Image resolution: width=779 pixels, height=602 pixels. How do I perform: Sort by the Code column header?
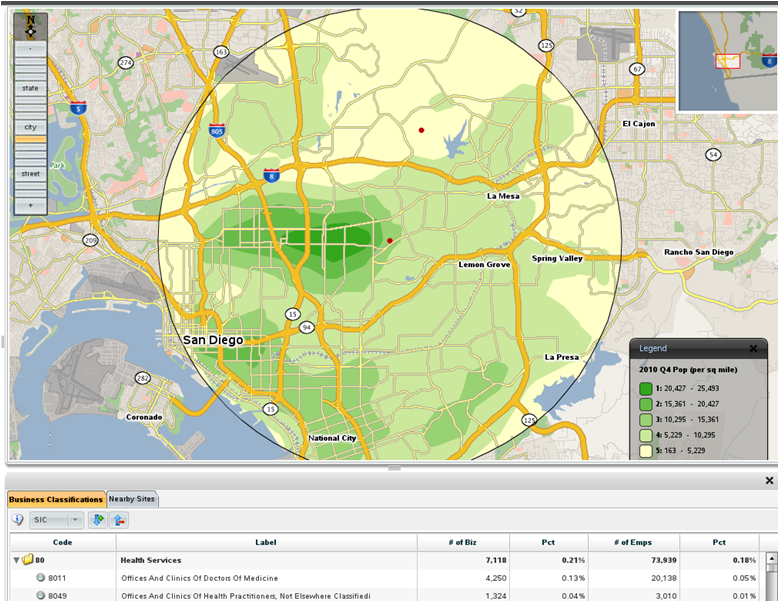tap(63, 542)
